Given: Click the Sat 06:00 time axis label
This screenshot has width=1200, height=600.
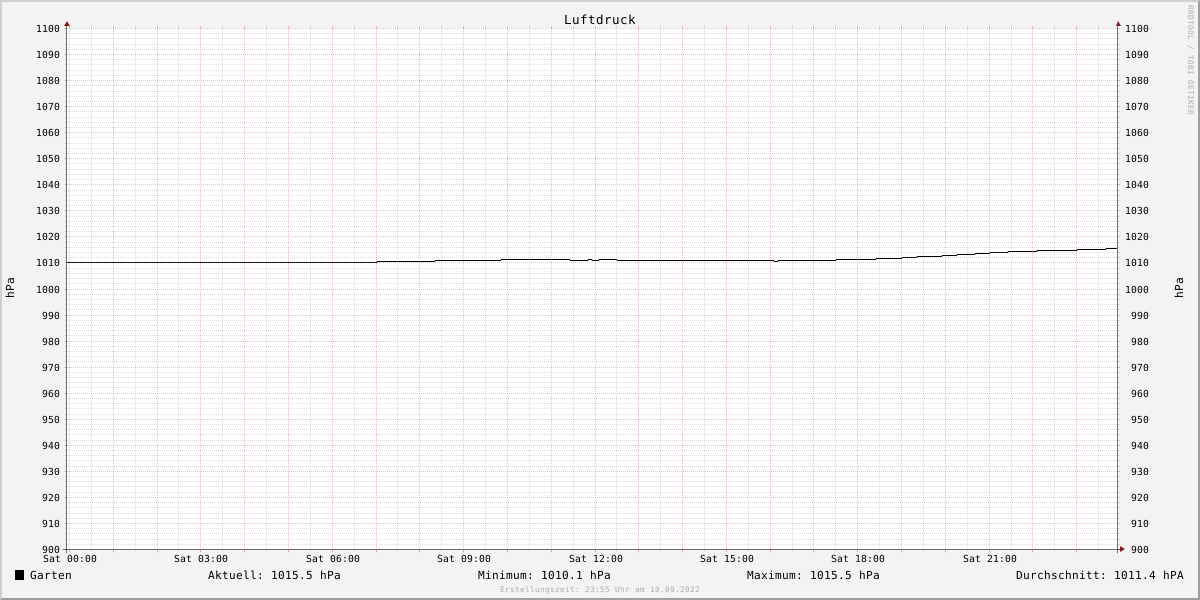Looking at the screenshot, I should click(333, 559).
